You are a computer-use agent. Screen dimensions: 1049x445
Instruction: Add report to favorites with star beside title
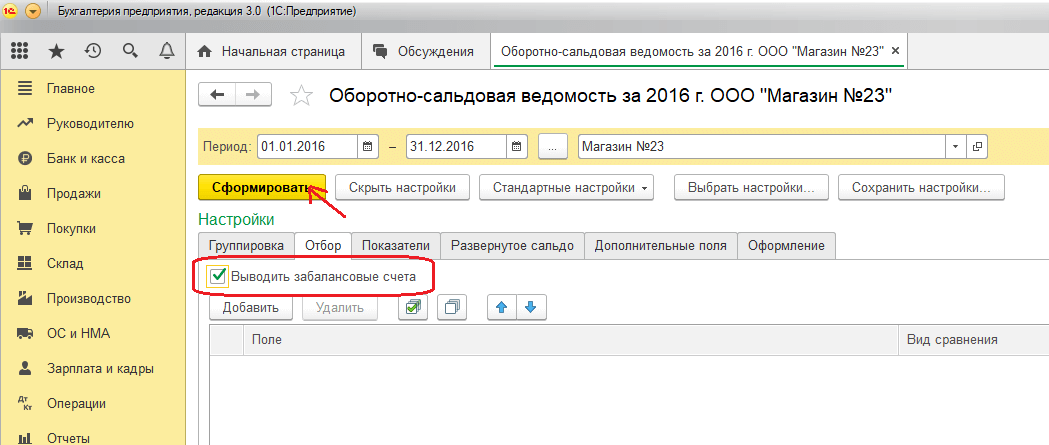click(300, 96)
